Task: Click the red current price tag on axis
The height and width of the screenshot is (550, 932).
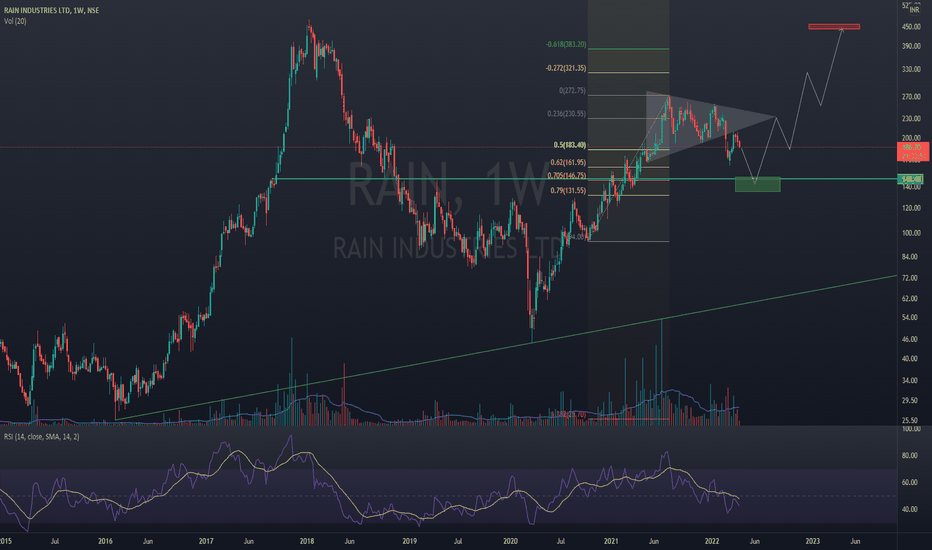Action: (913, 152)
